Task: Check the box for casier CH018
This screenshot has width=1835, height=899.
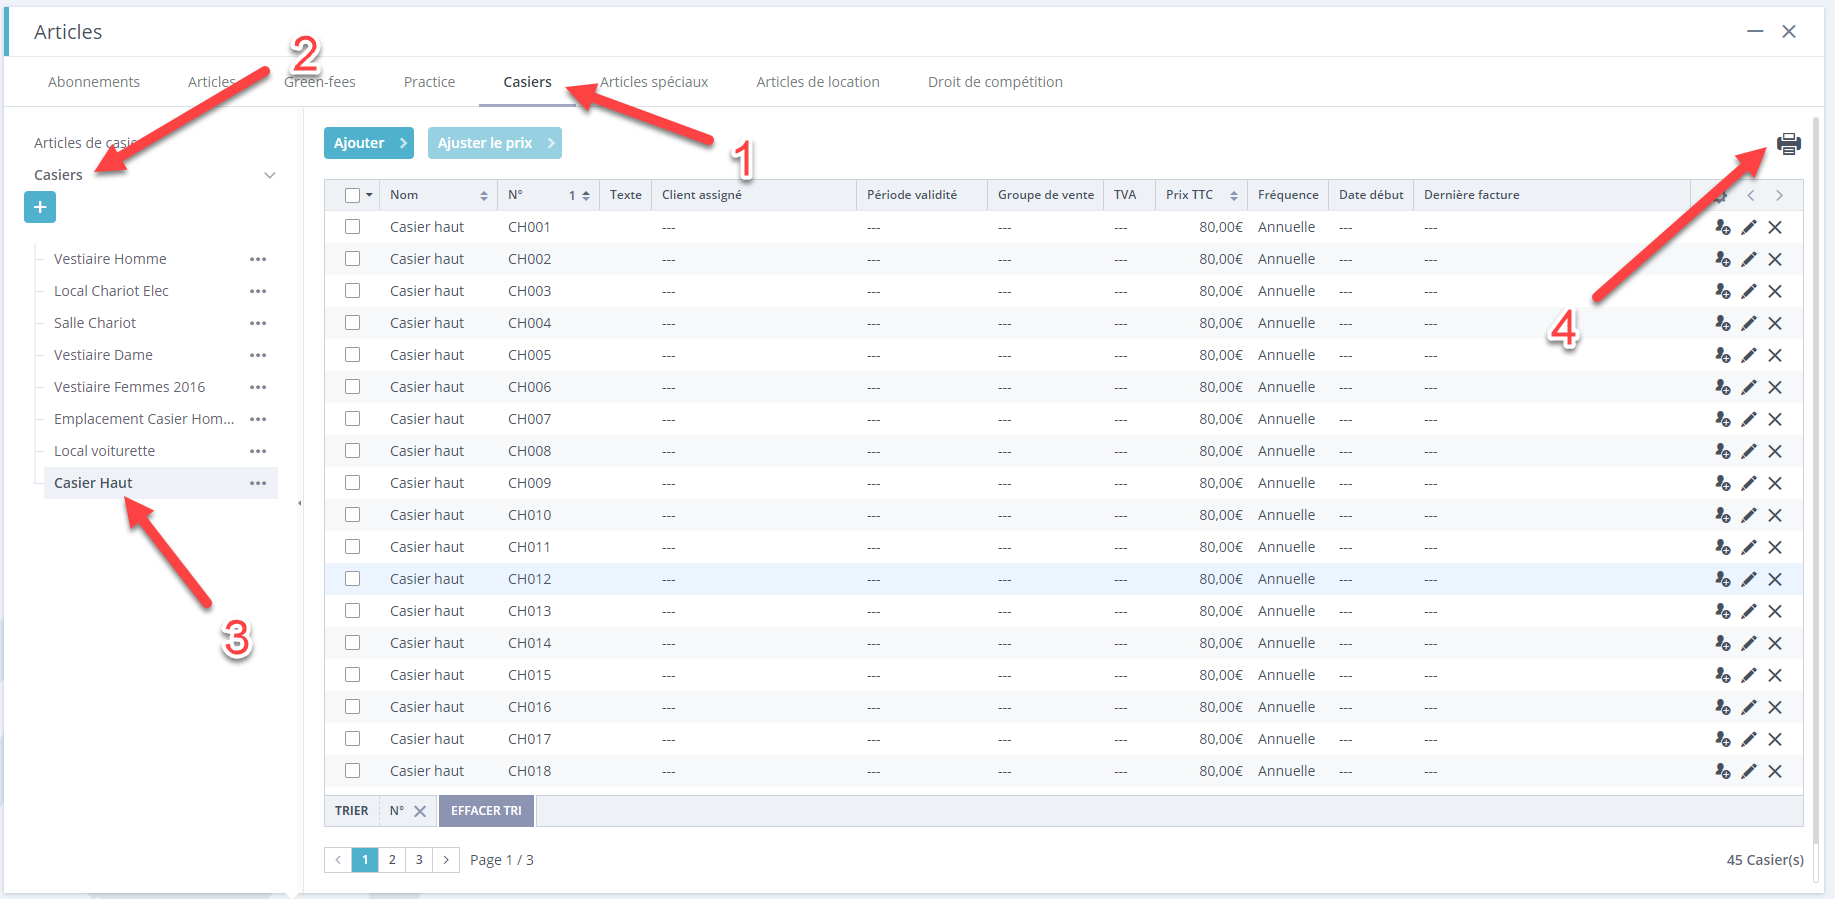Action: pos(352,771)
